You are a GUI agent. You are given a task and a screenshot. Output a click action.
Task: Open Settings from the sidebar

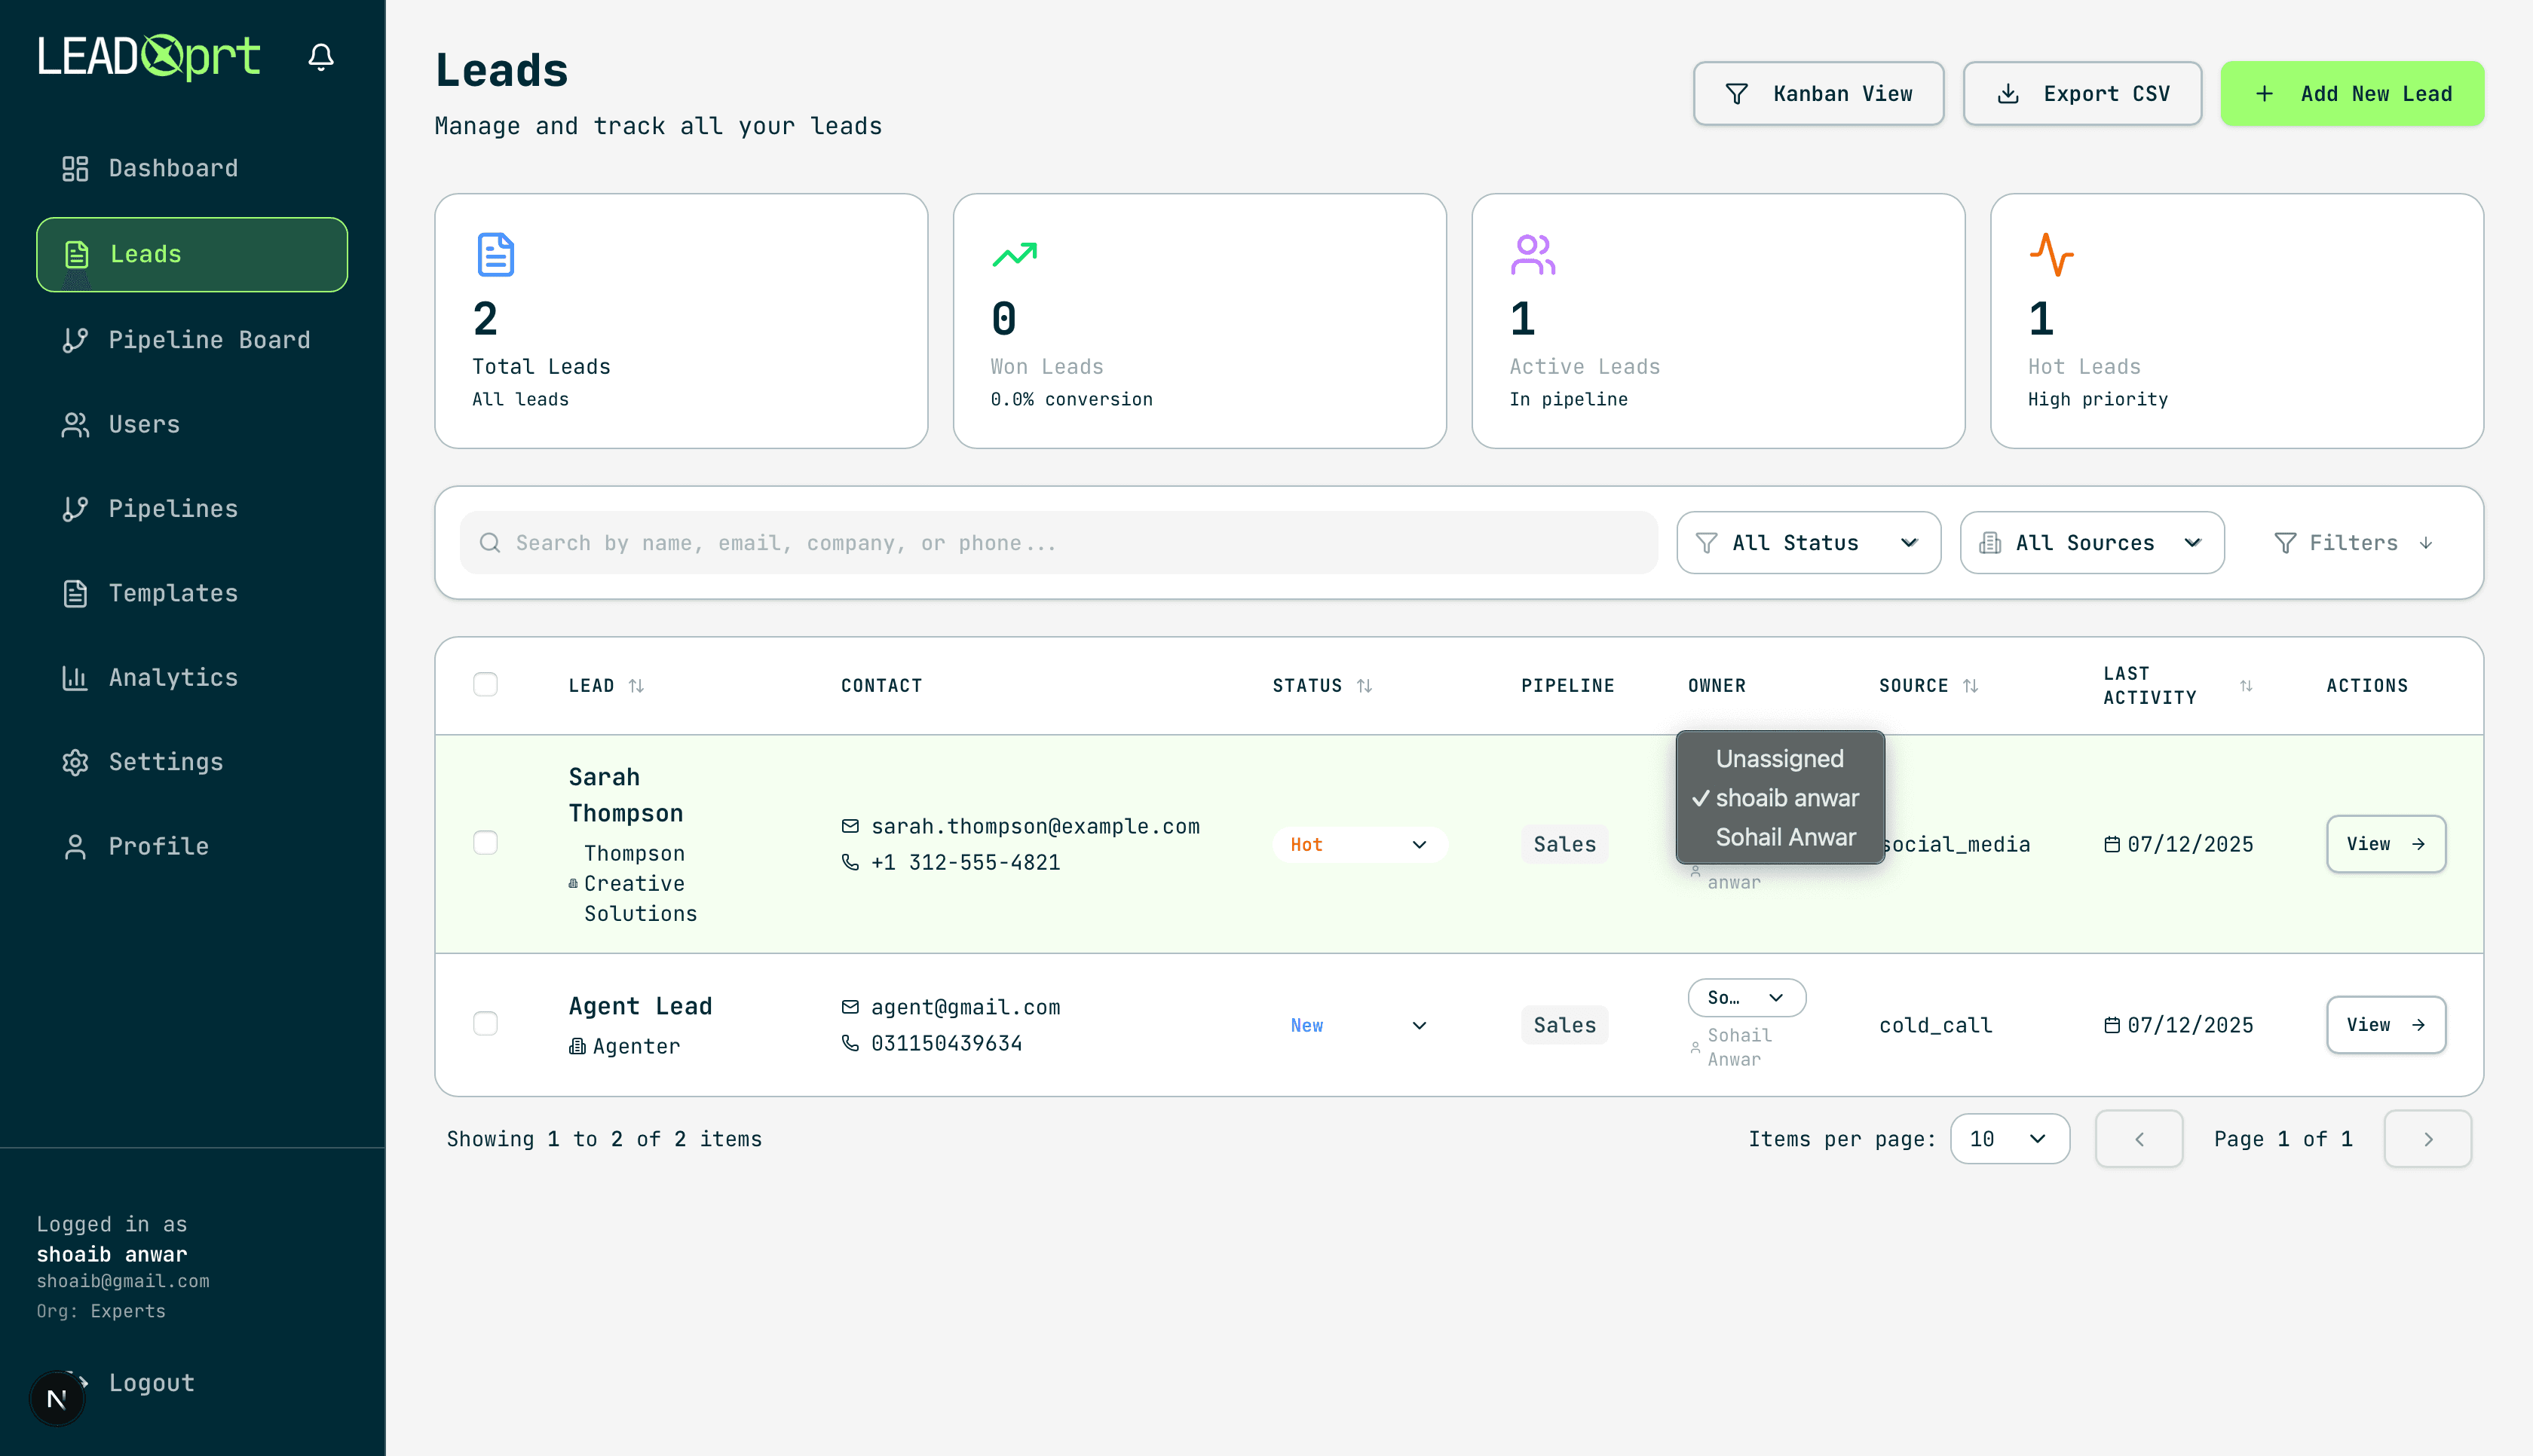(165, 762)
